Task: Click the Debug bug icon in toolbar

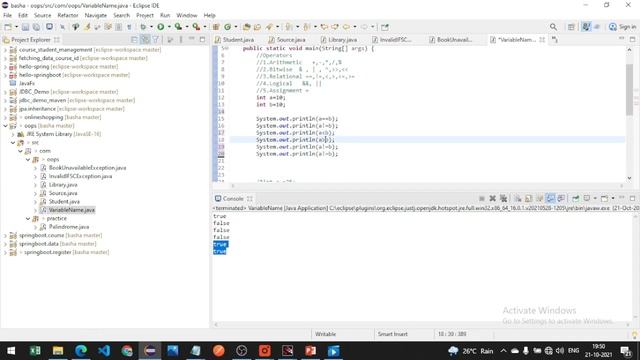Action: 143,27
